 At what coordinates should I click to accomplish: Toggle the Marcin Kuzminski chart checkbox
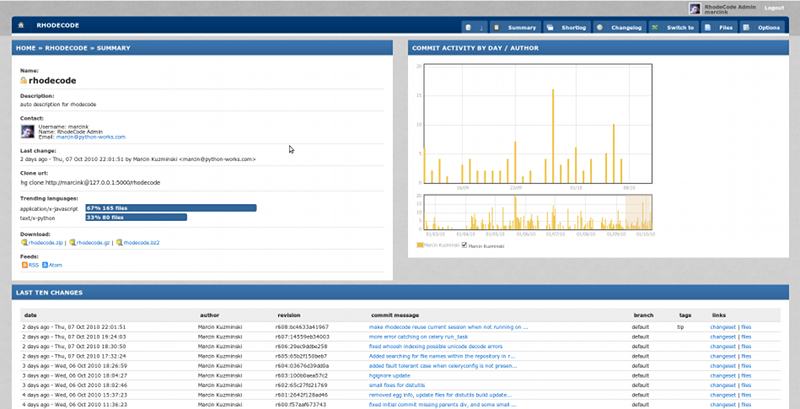pos(464,244)
